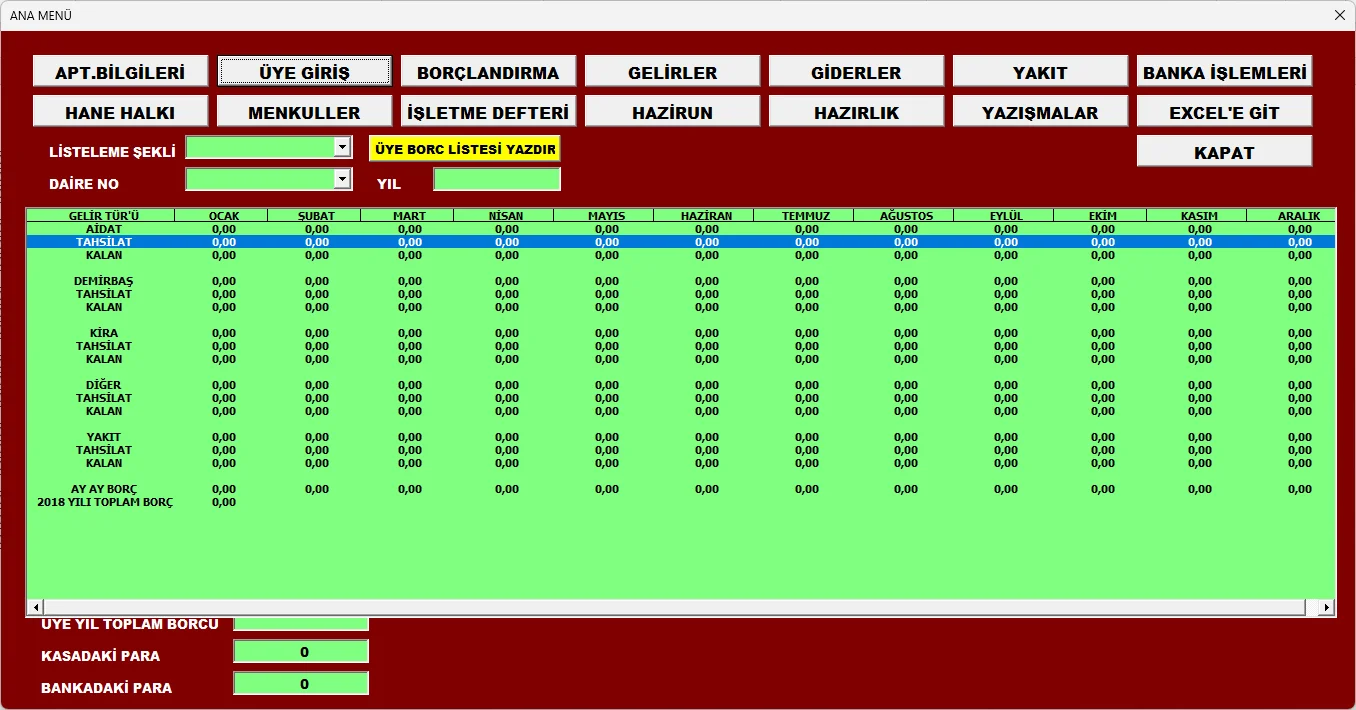Click the right arrow of horizontal scrollbar
The image size is (1356, 710).
coord(1326,608)
